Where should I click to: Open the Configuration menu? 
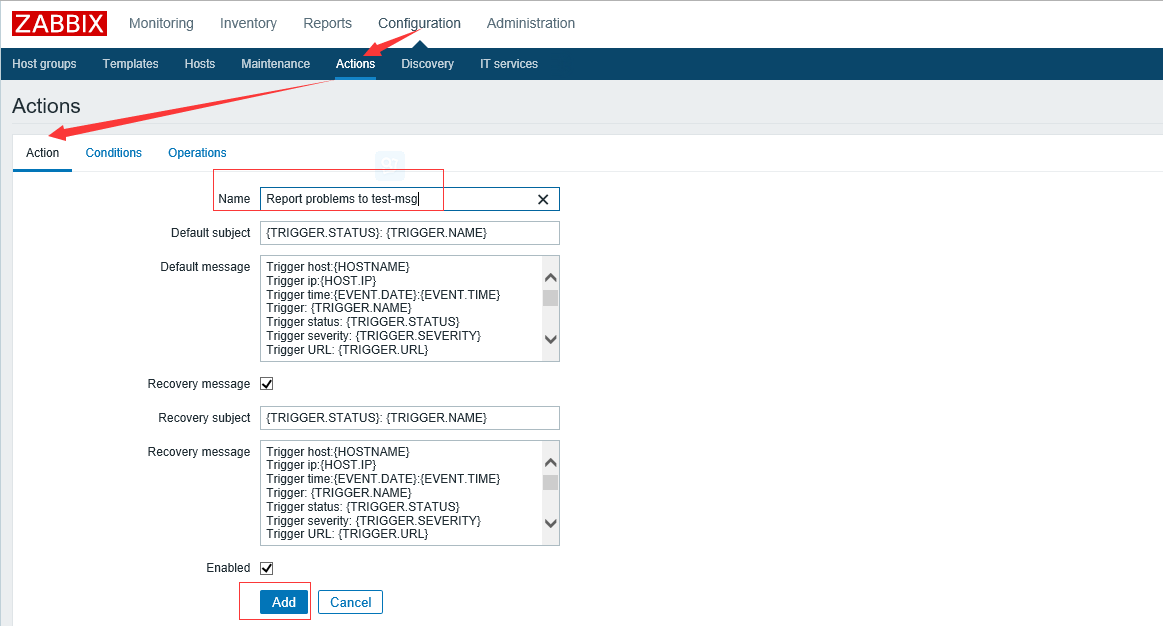[419, 23]
